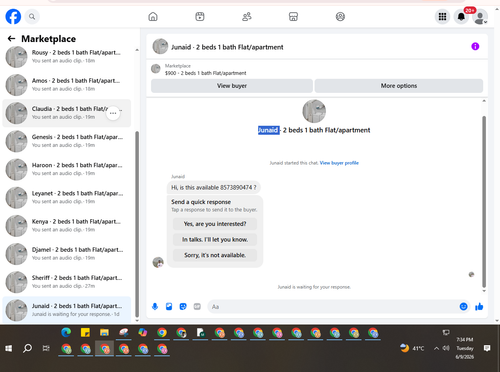The width and height of the screenshot is (500, 372).
Task: Click the chat message area scrollbar
Action: pos(484,202)
